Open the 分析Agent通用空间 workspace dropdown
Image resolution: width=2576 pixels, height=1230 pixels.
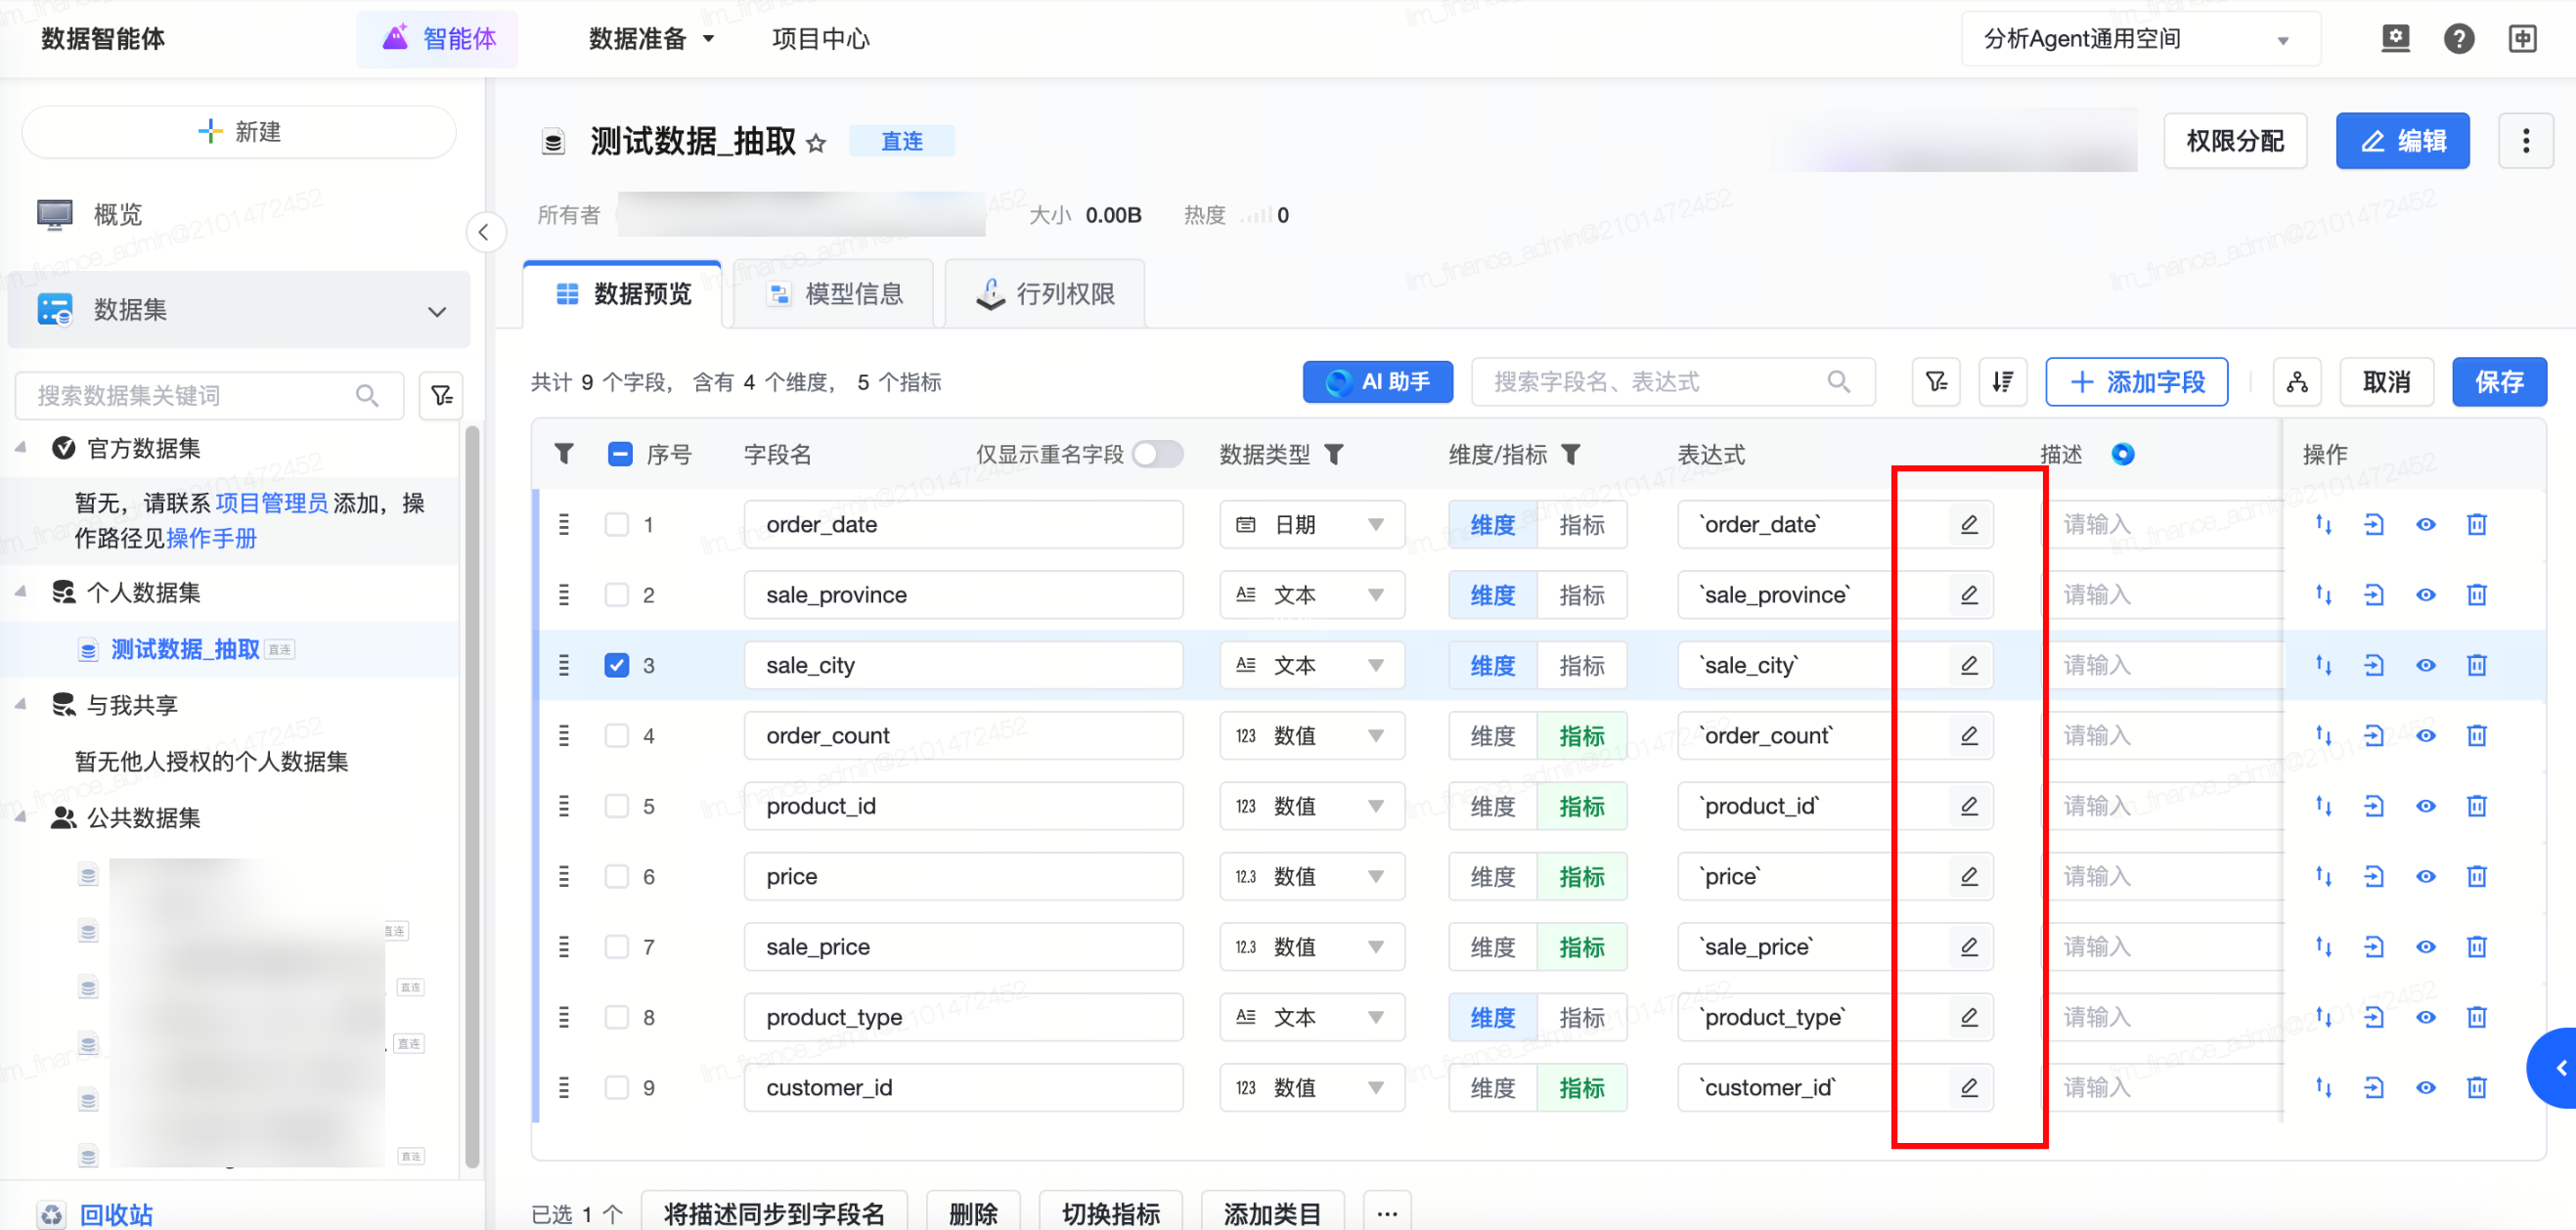click(2138, 39)
